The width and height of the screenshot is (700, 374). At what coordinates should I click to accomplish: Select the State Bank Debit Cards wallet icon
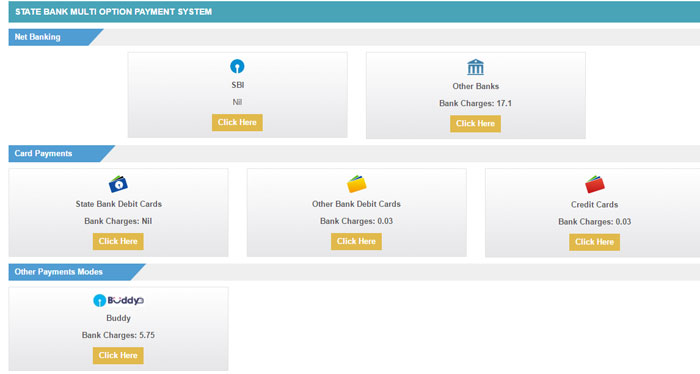118,184
